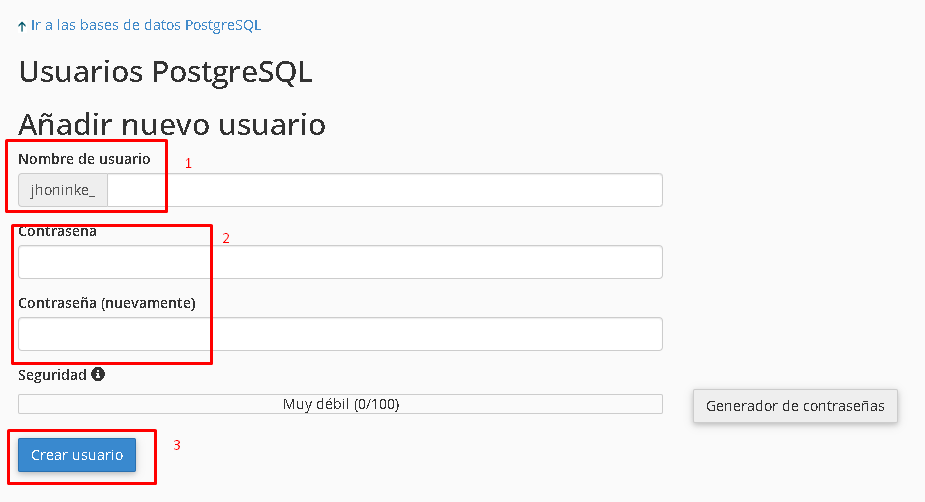The image size is (925, 502).
Task: Click the 'Usuarios PostgreSQL' page heading
Action: tap(165, 72)
